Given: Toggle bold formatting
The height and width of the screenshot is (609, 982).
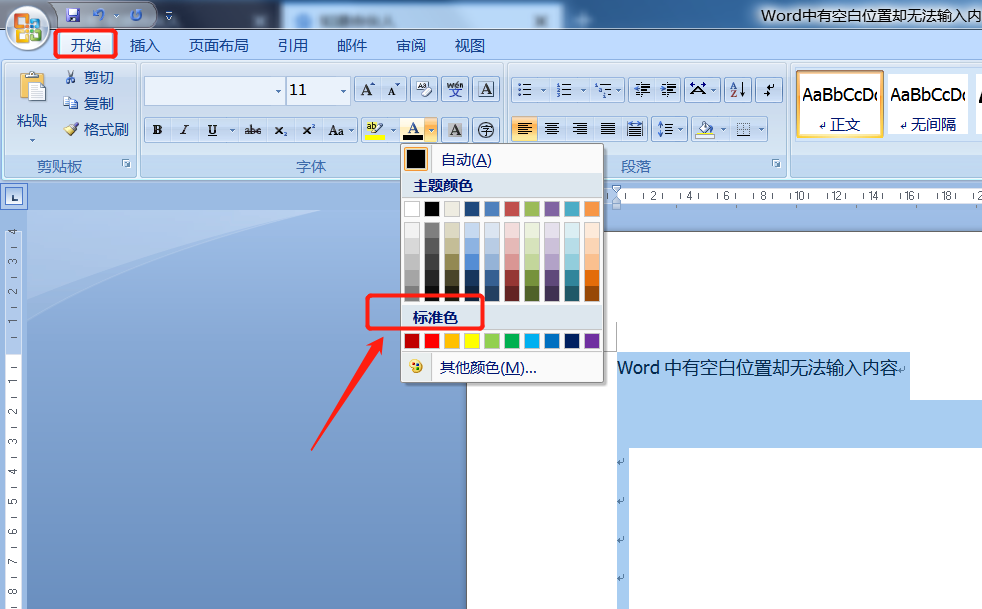Looking at the screenshot, I should [158, 130].
